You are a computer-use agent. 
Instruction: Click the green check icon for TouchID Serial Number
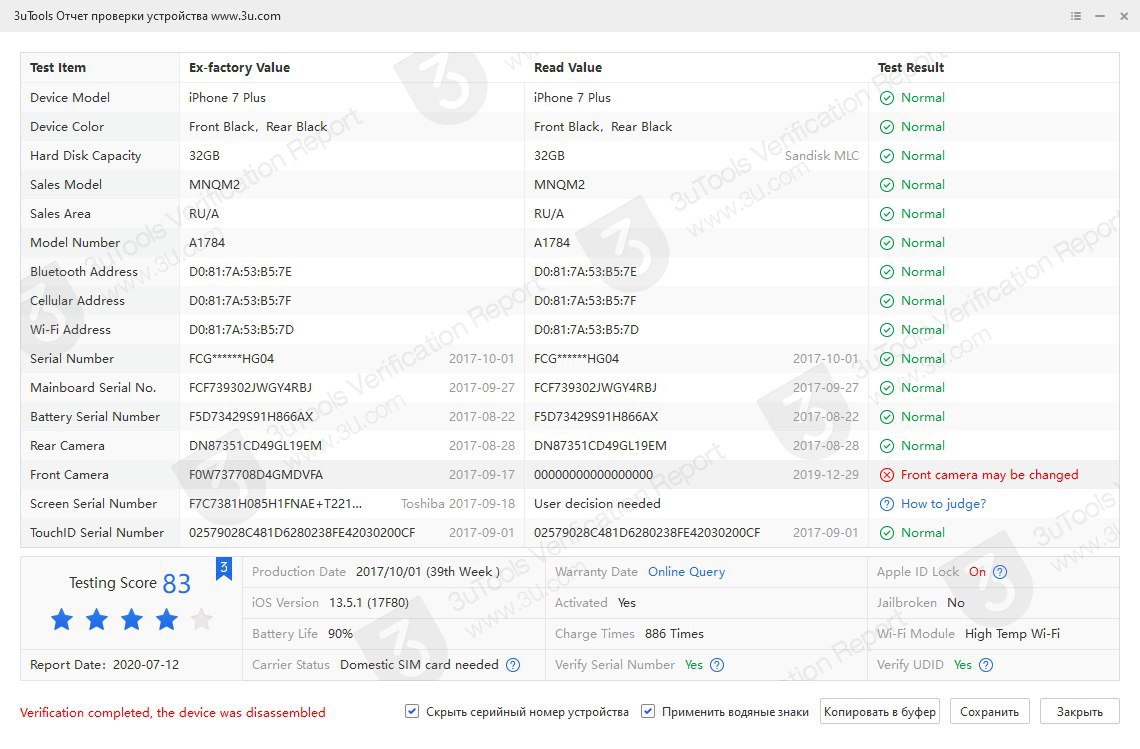tap(887, 533)
